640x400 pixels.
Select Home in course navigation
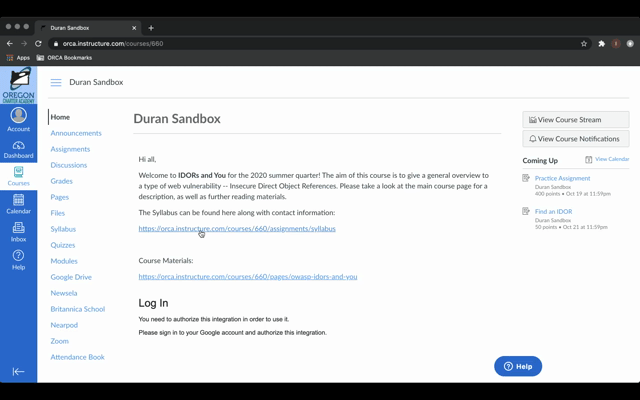pyautogui.click(x=60, y=117)
